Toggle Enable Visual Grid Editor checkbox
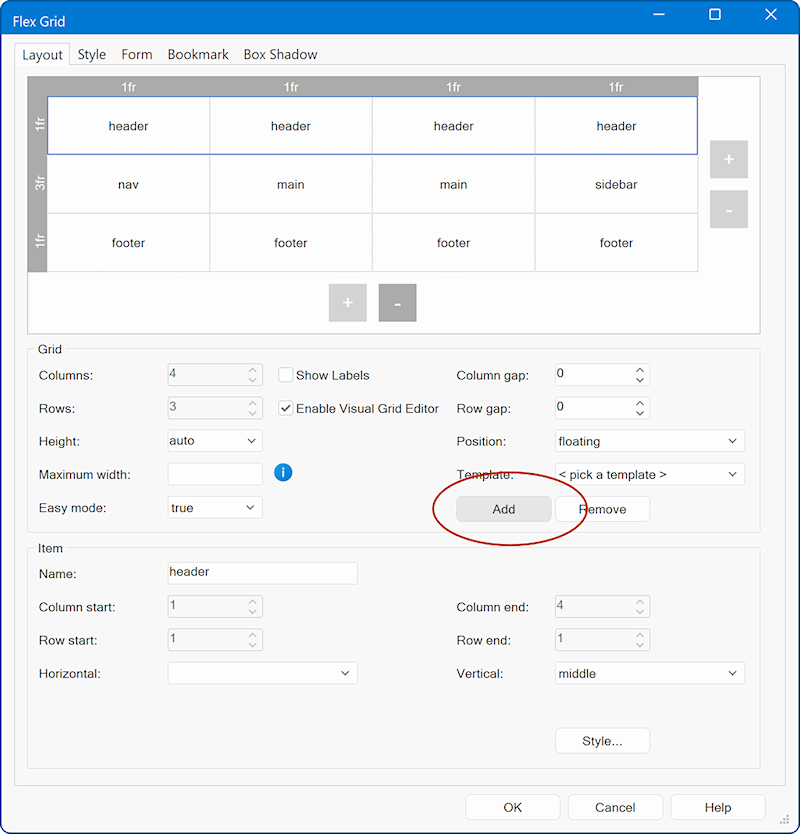800x834 pixels. [286, 408]
